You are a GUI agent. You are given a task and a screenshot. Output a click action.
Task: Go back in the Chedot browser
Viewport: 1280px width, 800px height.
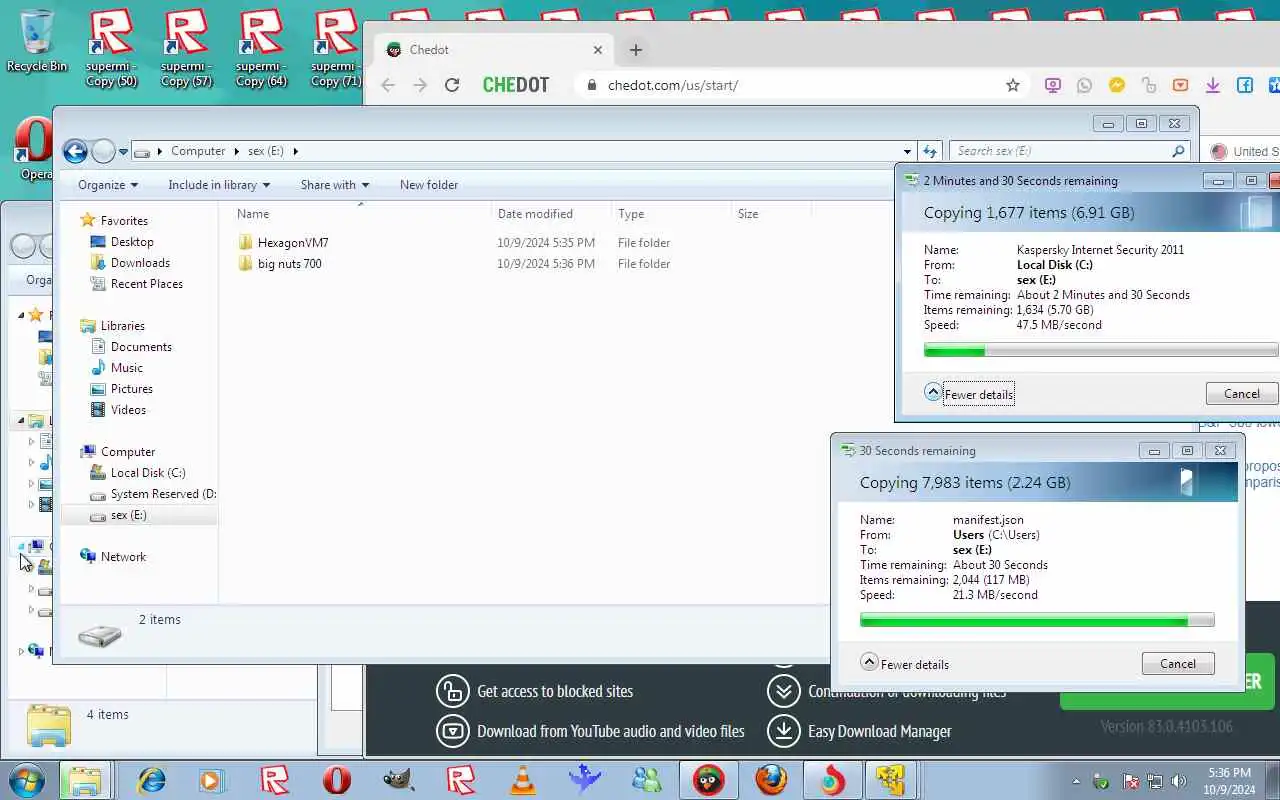(388, 85)
